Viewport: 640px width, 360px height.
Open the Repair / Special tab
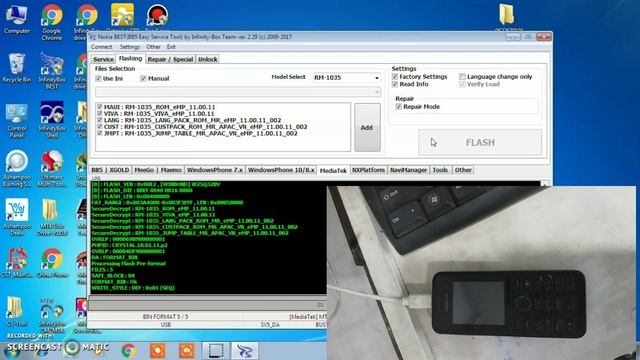[170, 59]
